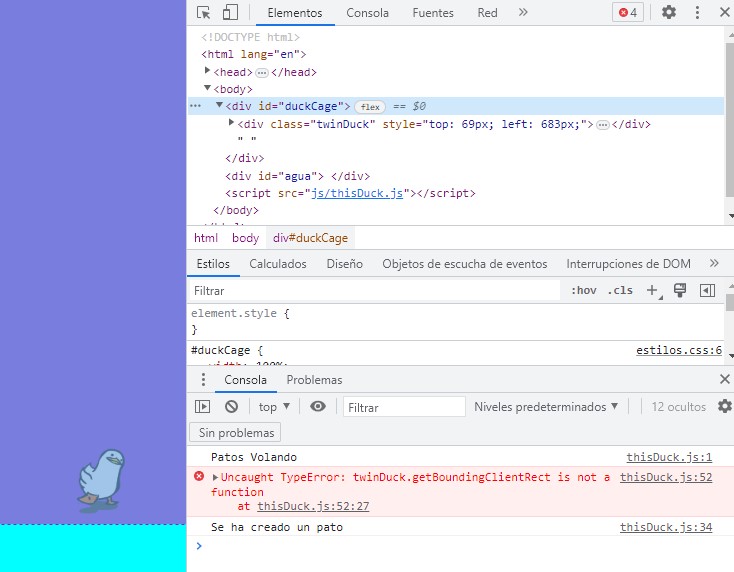The width and height of the screenshot is (734, 572).
Task: Click the styles Filtrar input field
Action: (374, 291)
